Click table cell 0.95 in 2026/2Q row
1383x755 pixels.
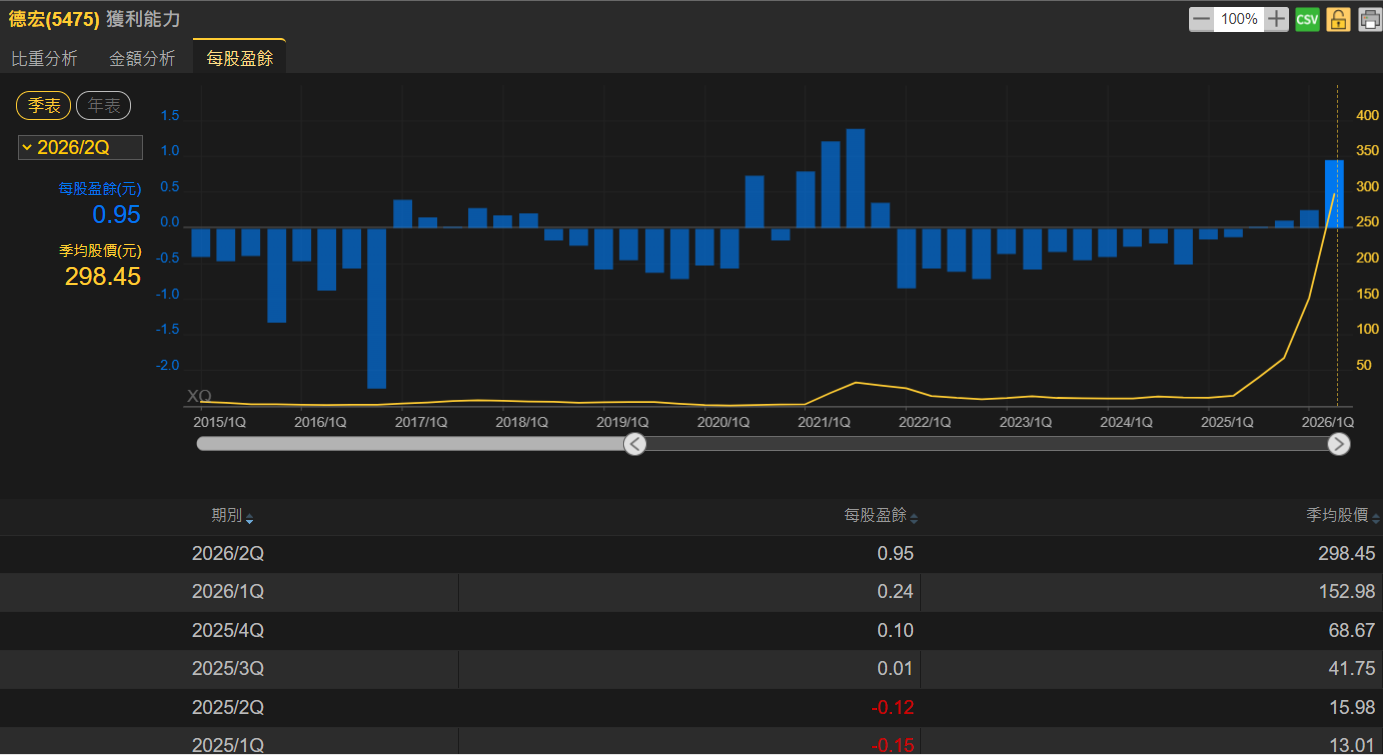895,554
